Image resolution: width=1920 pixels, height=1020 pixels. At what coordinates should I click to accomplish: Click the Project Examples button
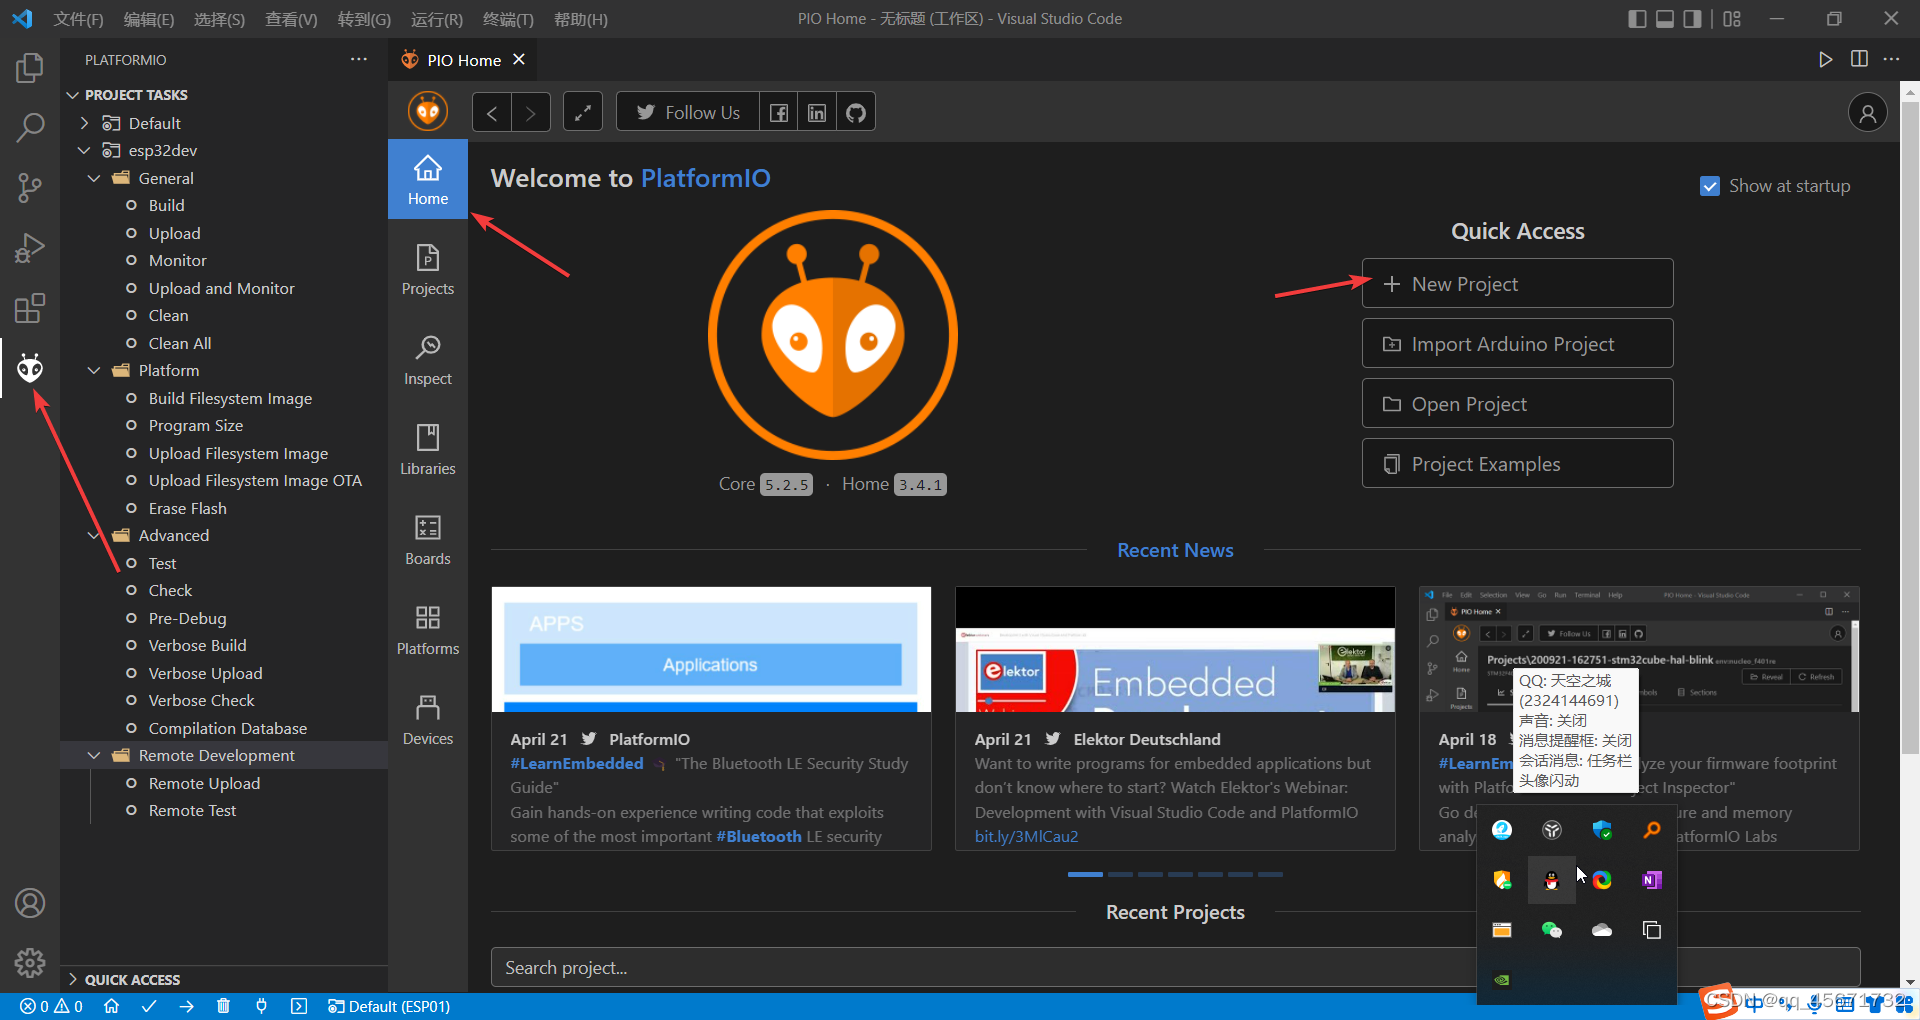point(1517,464)
